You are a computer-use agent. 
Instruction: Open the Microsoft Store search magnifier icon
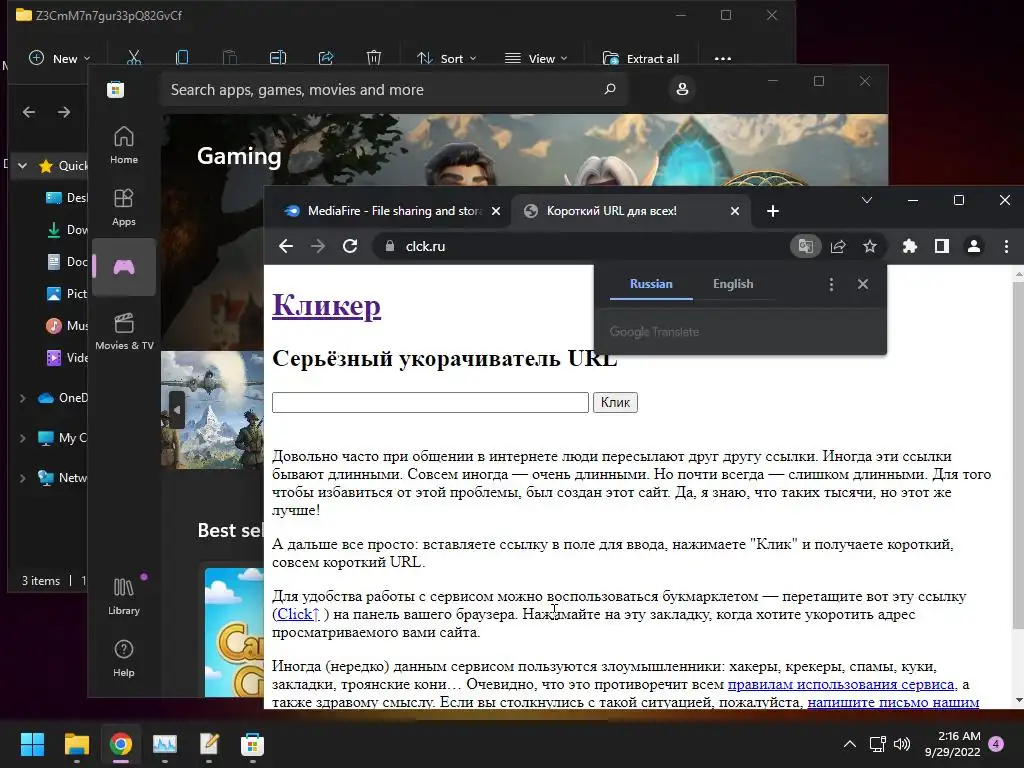610,89
